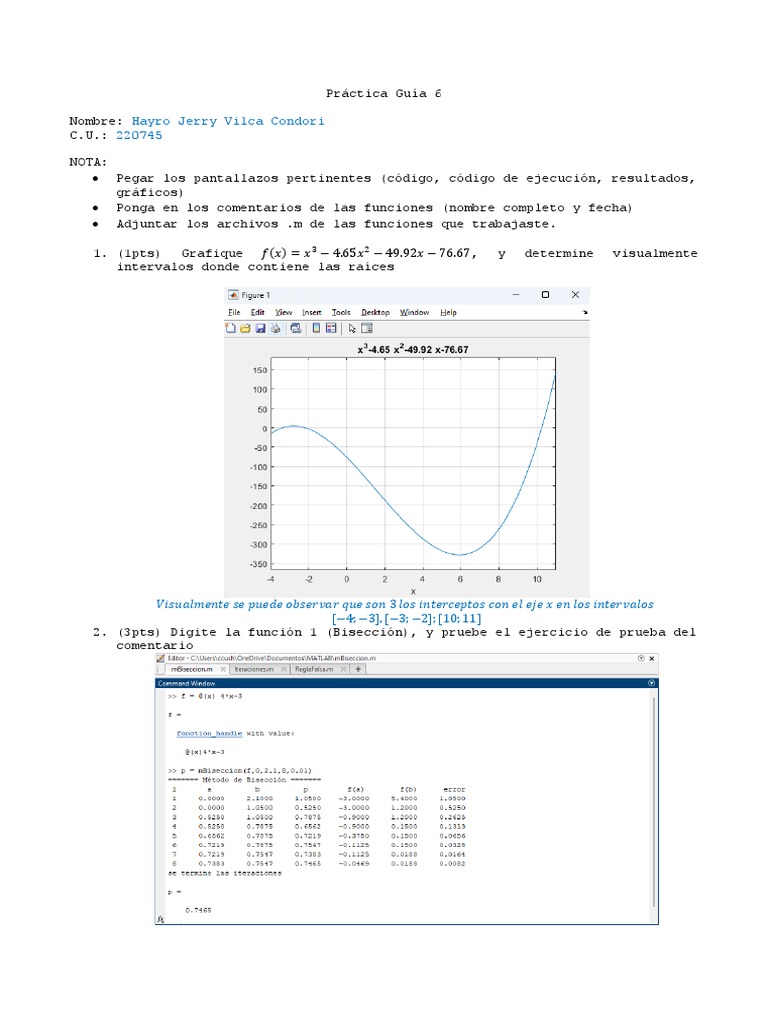The image size is (768, 1024).
Task: Click the Print Figure icon
Action: point(276,328)
